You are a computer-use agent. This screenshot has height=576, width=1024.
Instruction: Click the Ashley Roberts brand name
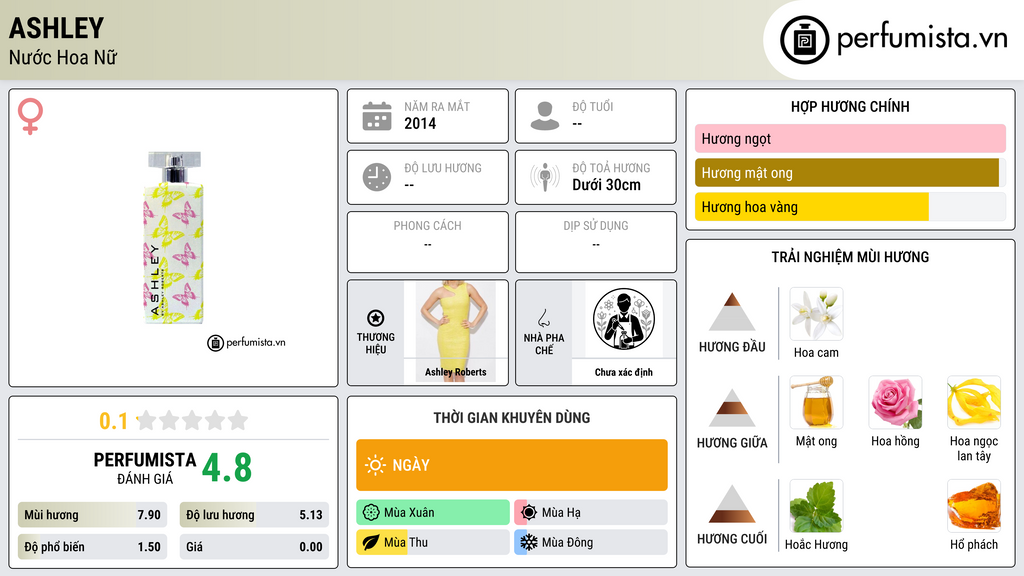[x=456, y=372]
